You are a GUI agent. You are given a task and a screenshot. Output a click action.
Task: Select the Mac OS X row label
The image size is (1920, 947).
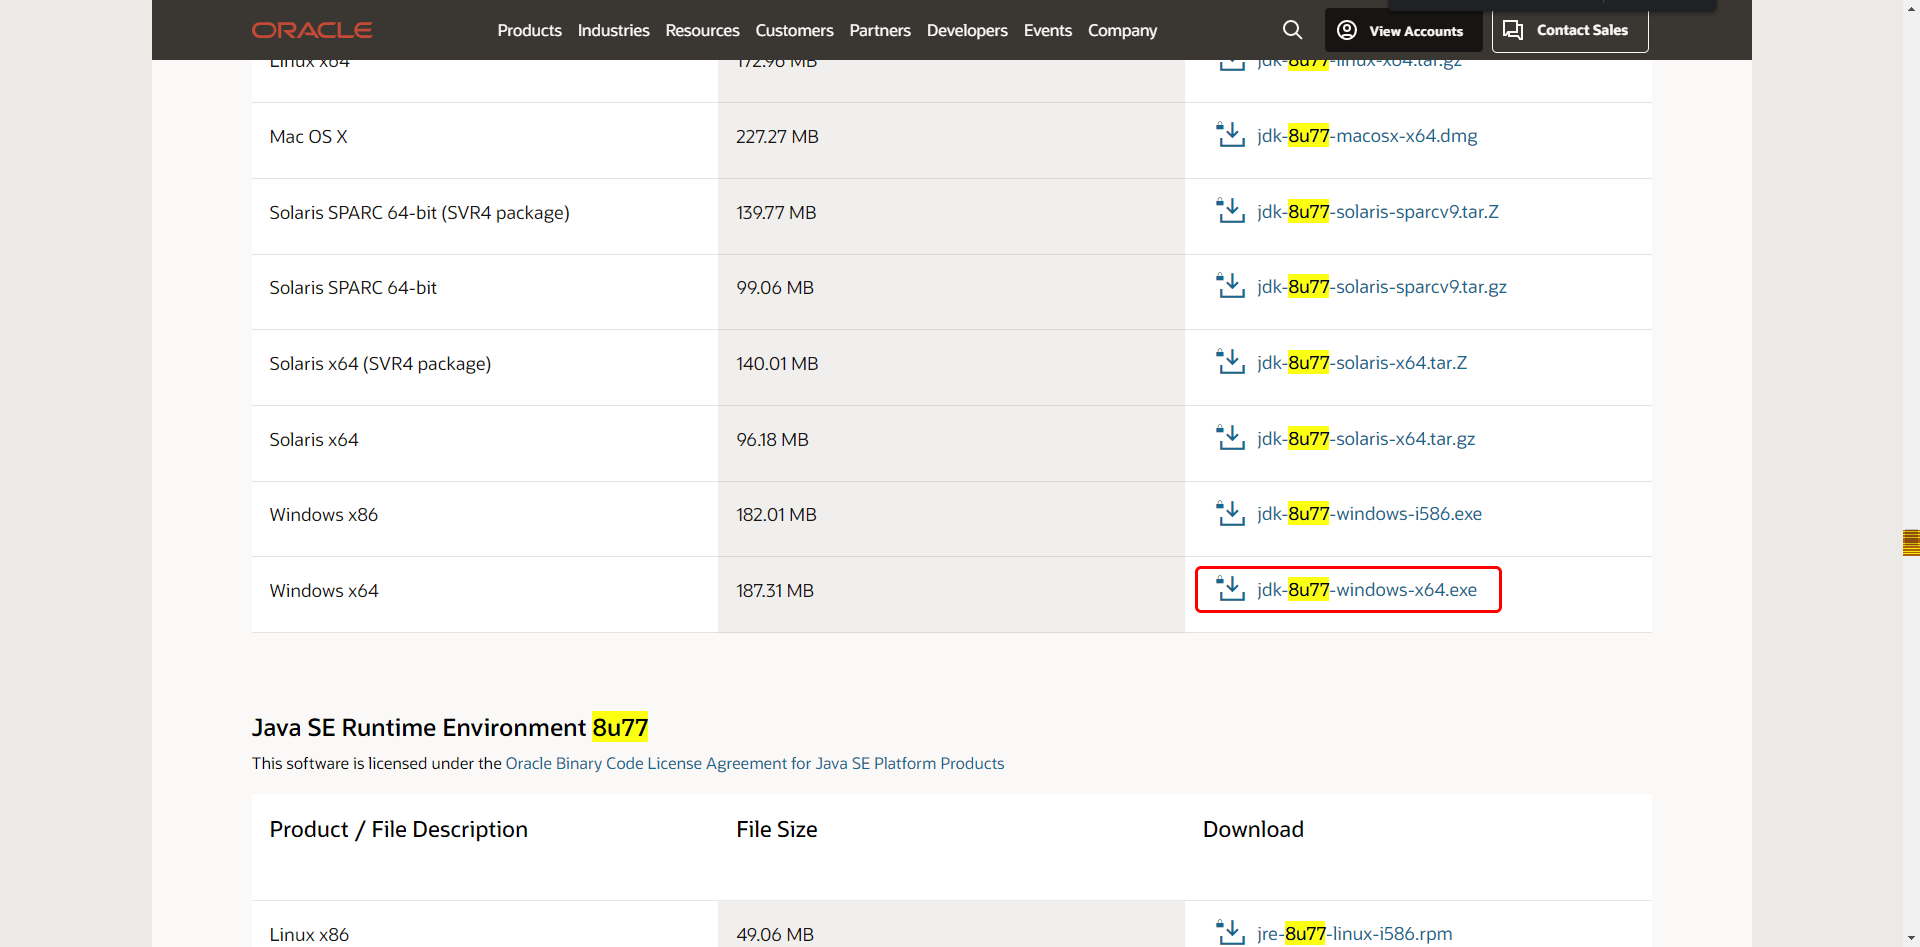pos(308,136)
